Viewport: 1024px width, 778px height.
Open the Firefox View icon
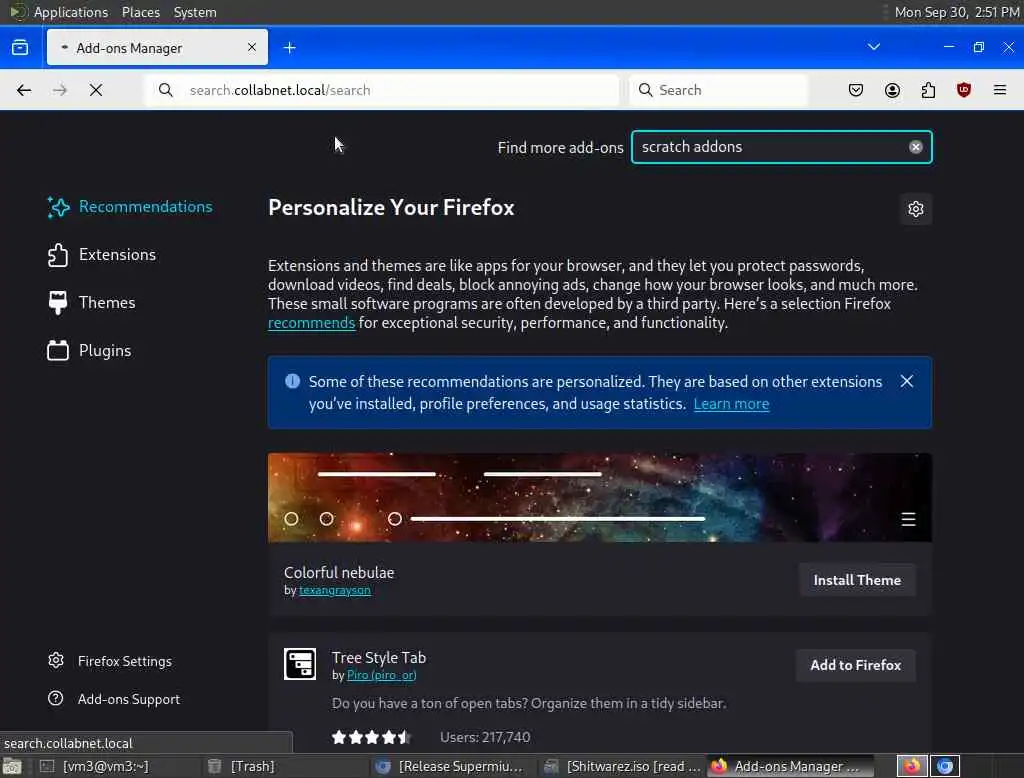[x=20, y=48]
